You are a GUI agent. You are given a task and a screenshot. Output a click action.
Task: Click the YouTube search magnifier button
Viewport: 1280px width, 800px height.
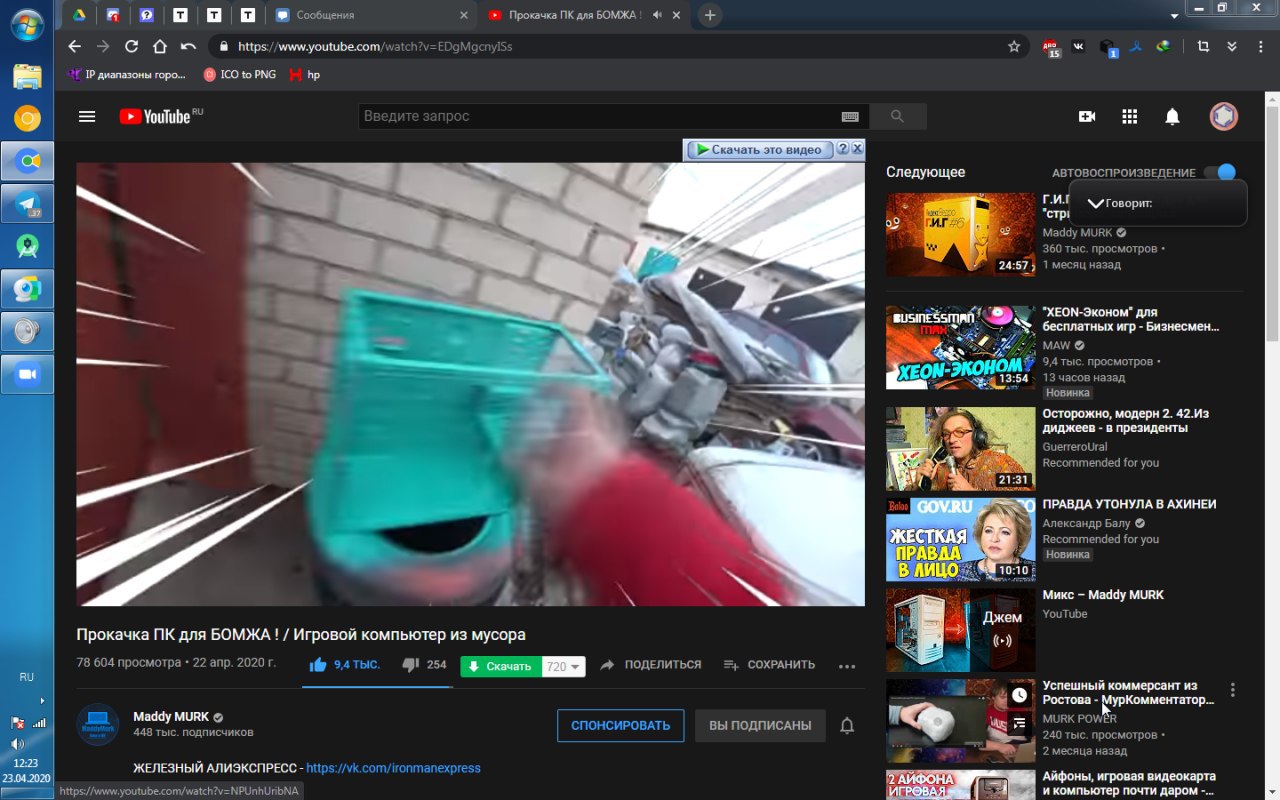coord(897,117)
